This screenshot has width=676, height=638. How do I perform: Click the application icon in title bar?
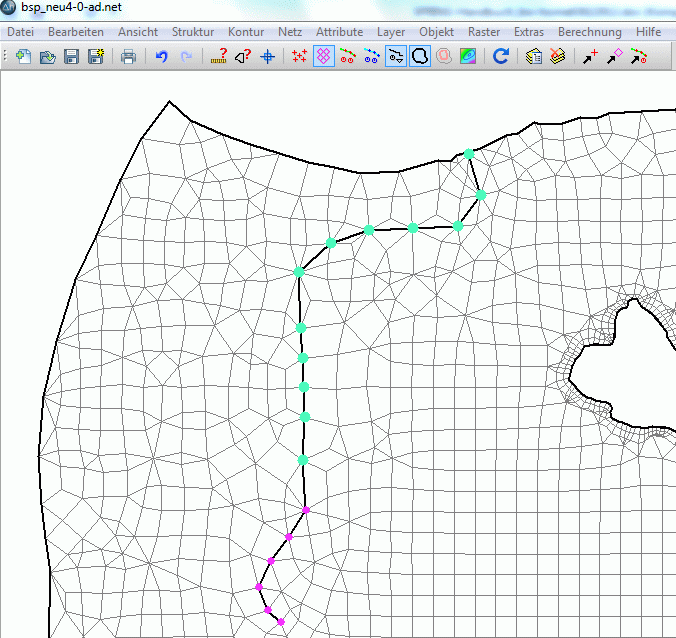pos(8,7)
